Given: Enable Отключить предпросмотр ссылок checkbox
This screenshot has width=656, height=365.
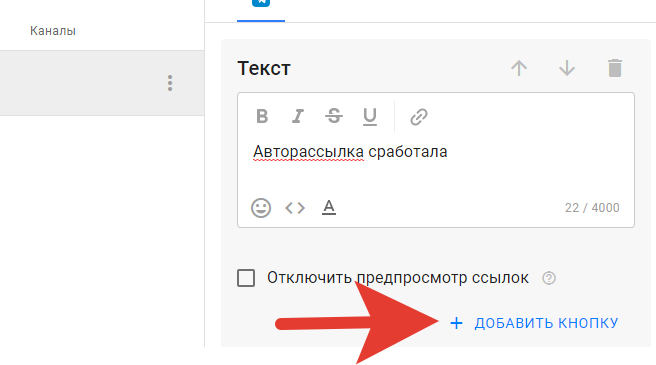Looking at the screenshot, I should coord(246,278).
